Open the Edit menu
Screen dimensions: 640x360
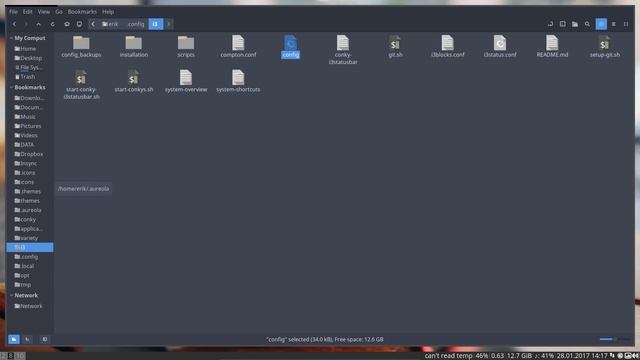click(x=27, y=12)
